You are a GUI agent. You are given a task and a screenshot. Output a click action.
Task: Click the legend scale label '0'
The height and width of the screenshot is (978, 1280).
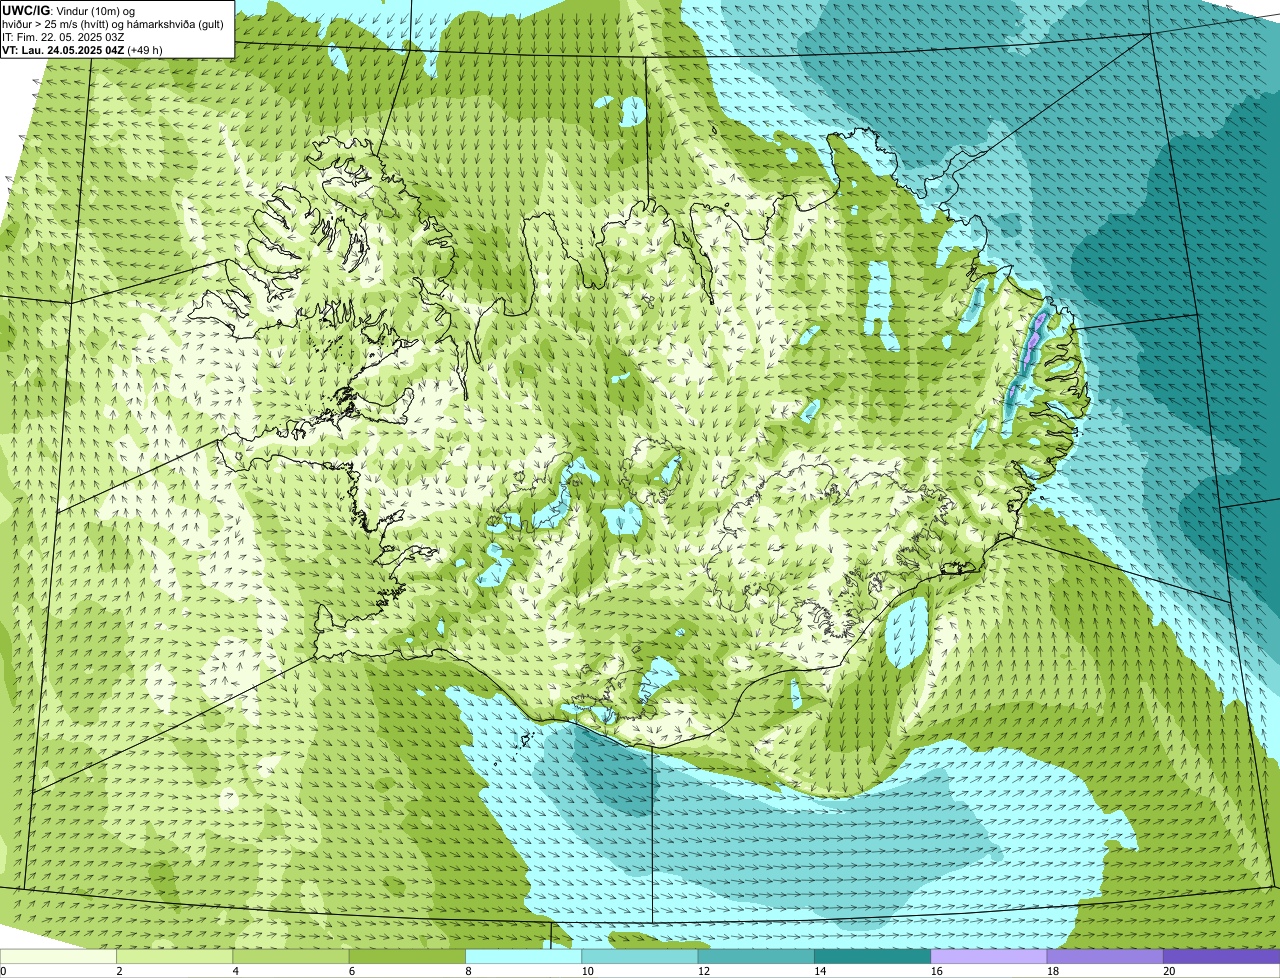click(3, 971)
